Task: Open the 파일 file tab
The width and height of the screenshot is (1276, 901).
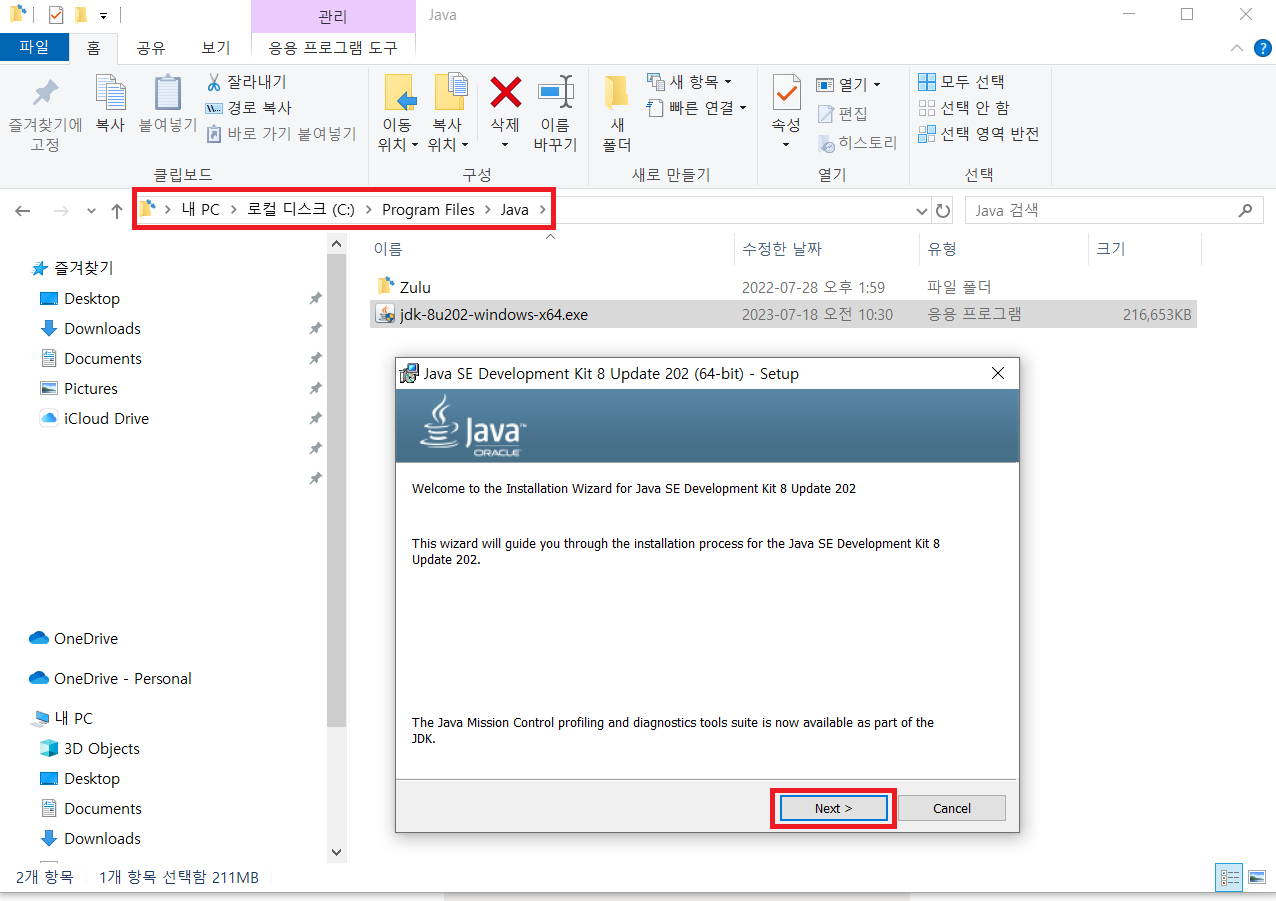Action: coord(34,47)
